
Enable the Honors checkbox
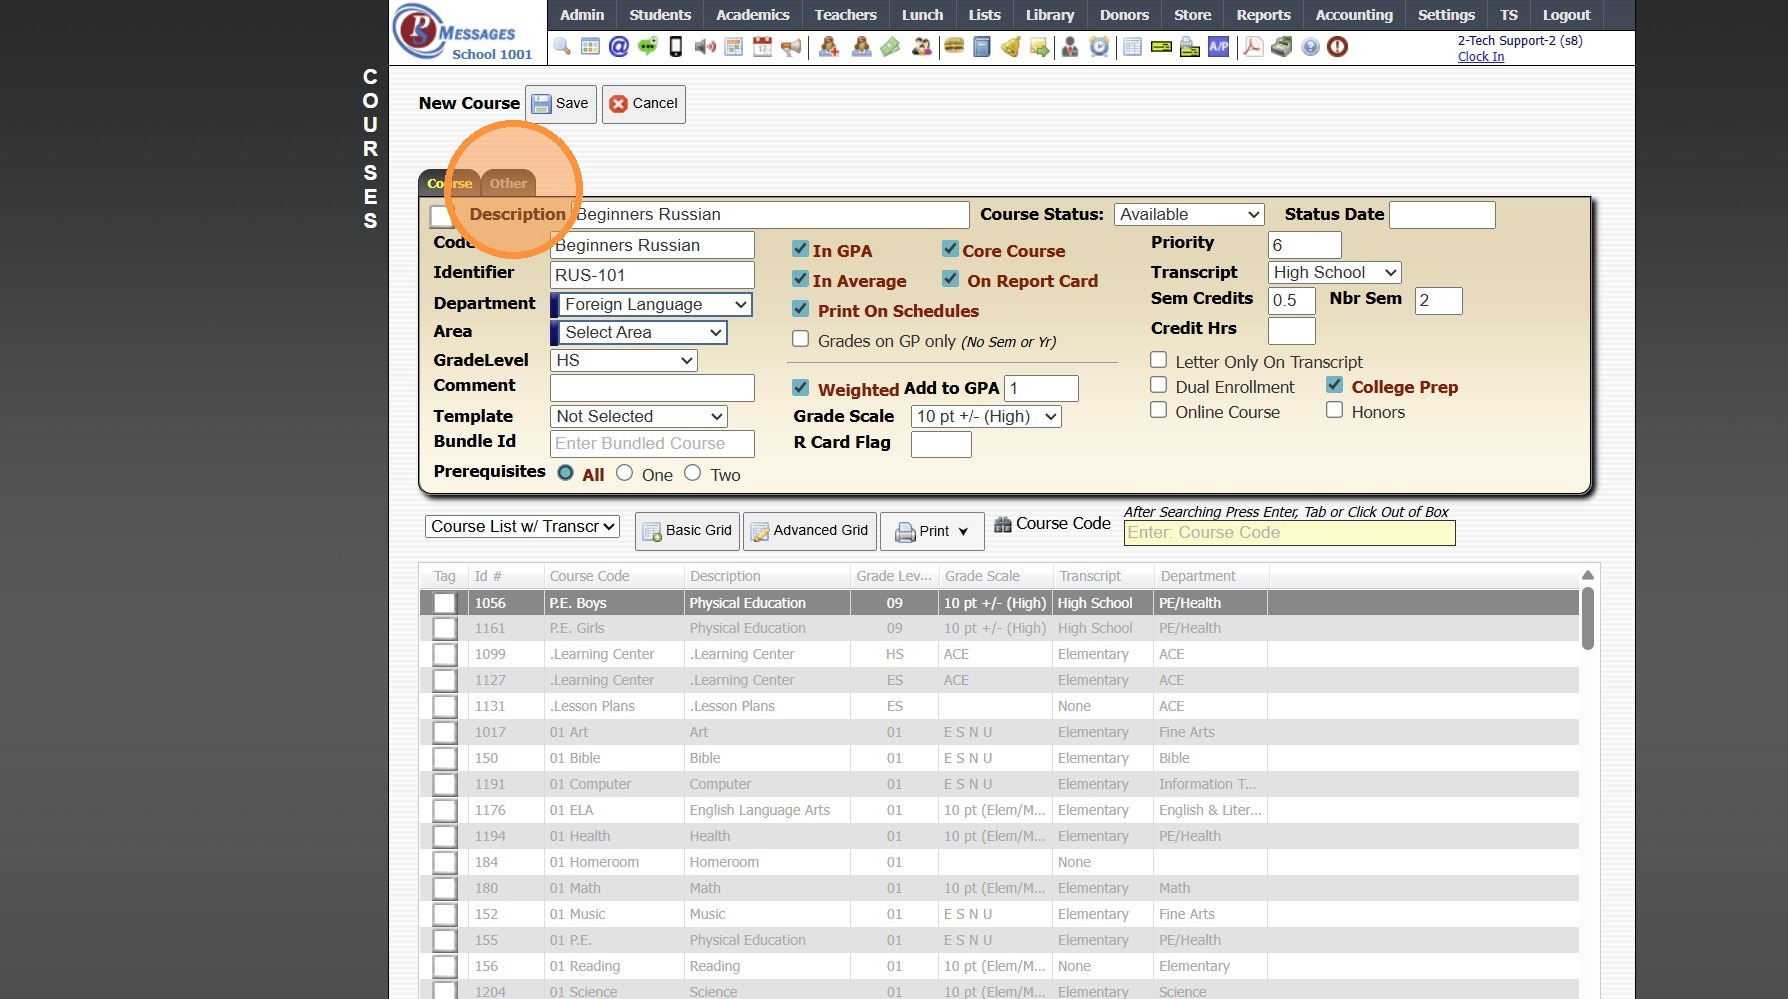point(1334,410)
